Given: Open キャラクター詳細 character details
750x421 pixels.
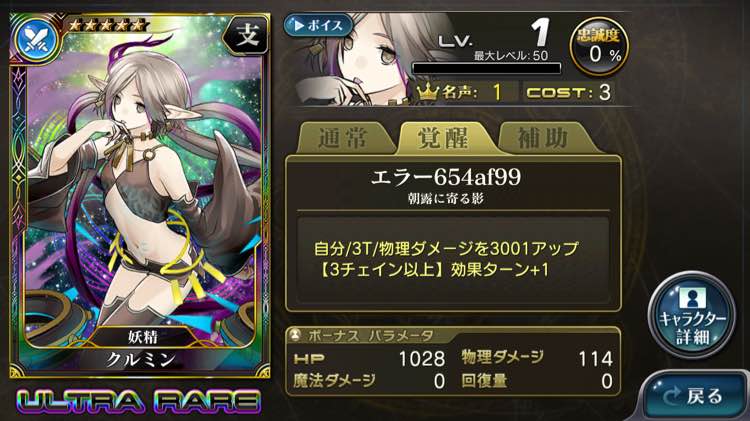Looking at the screenshot, I should pyautogui.click(x=691, y=315).
